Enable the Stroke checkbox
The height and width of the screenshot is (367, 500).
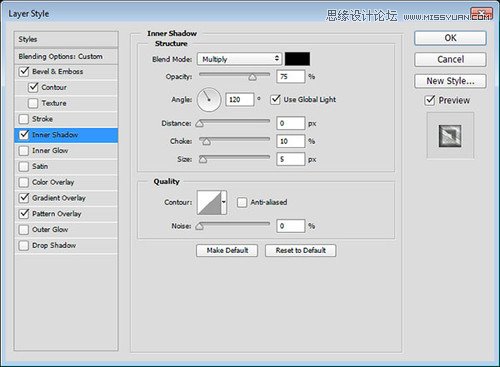tap(24, 119)
